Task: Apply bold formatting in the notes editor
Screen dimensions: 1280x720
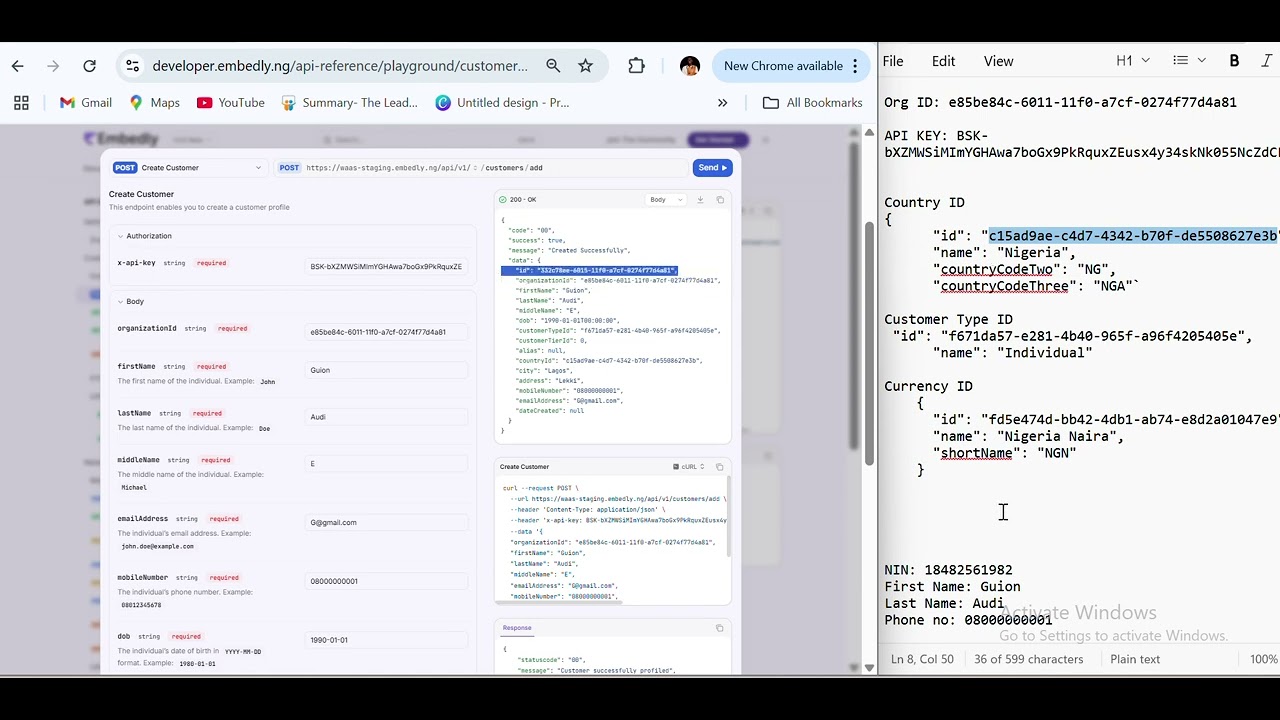Action: tap(1234, 60)
